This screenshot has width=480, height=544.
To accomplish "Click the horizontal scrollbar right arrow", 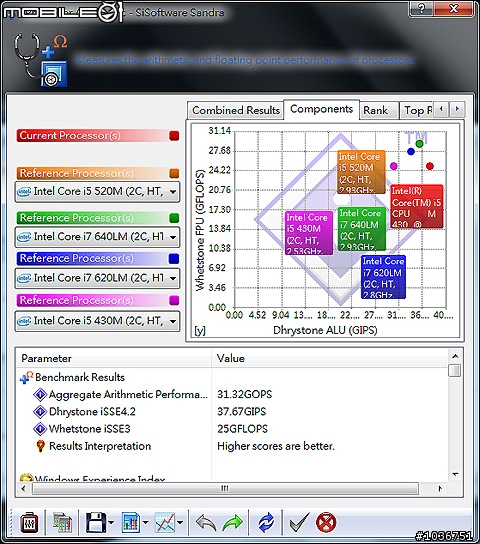I will (440, 488).
